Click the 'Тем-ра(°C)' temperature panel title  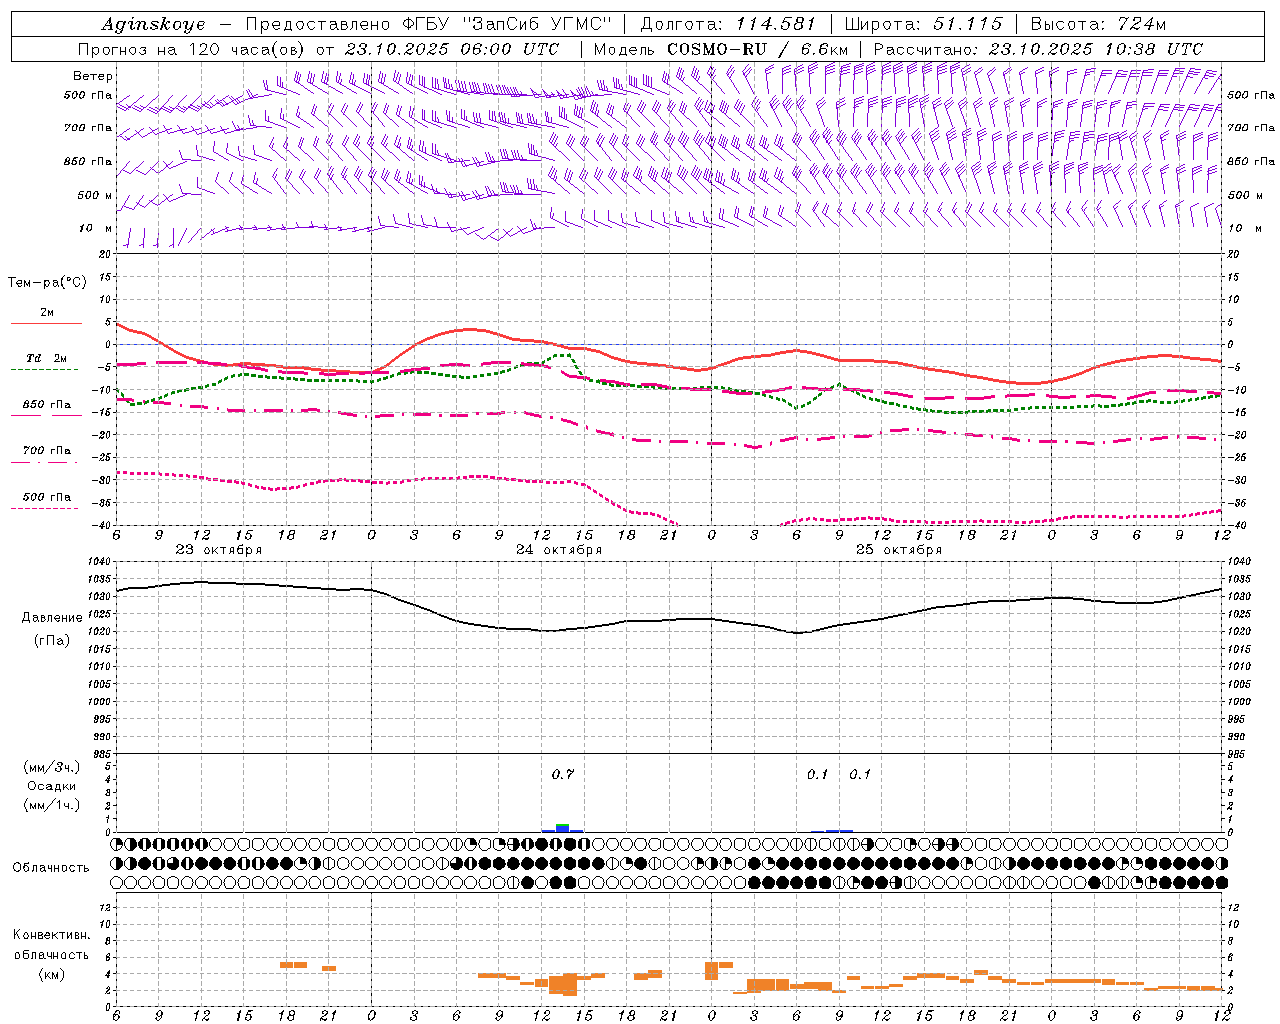coord(47,282)
